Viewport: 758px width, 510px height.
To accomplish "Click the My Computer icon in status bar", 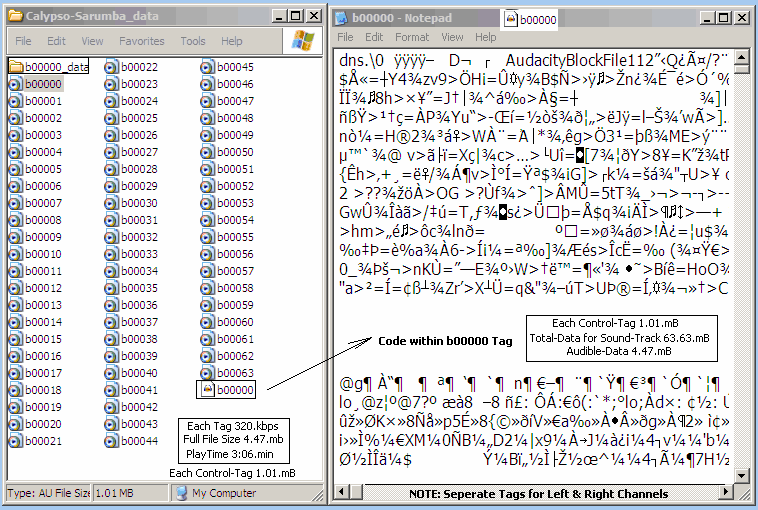I will [x=182, y=493].
